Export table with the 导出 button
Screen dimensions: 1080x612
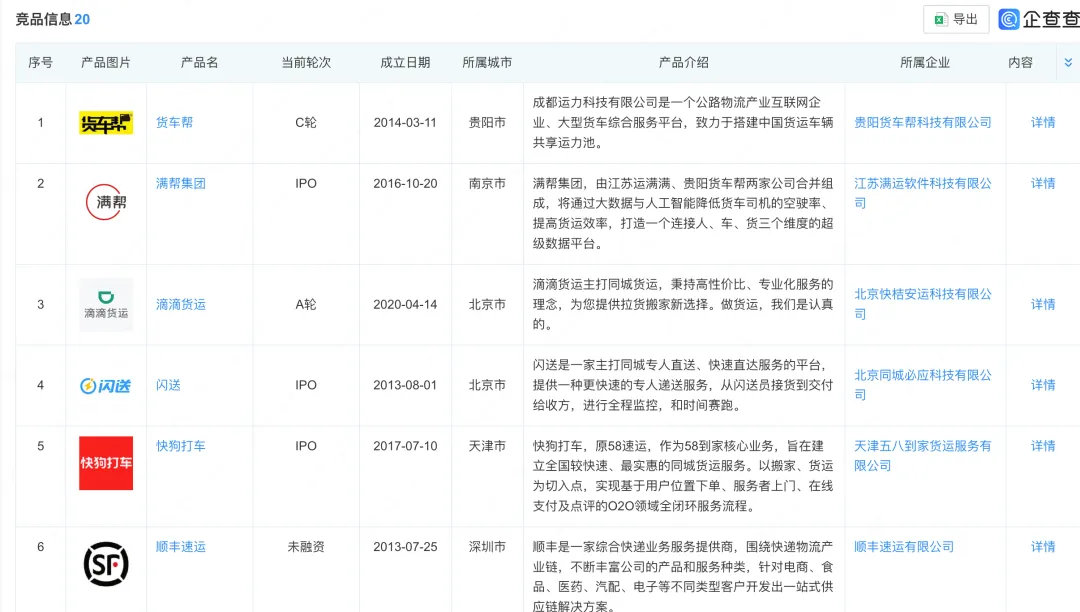pos(955,19)
